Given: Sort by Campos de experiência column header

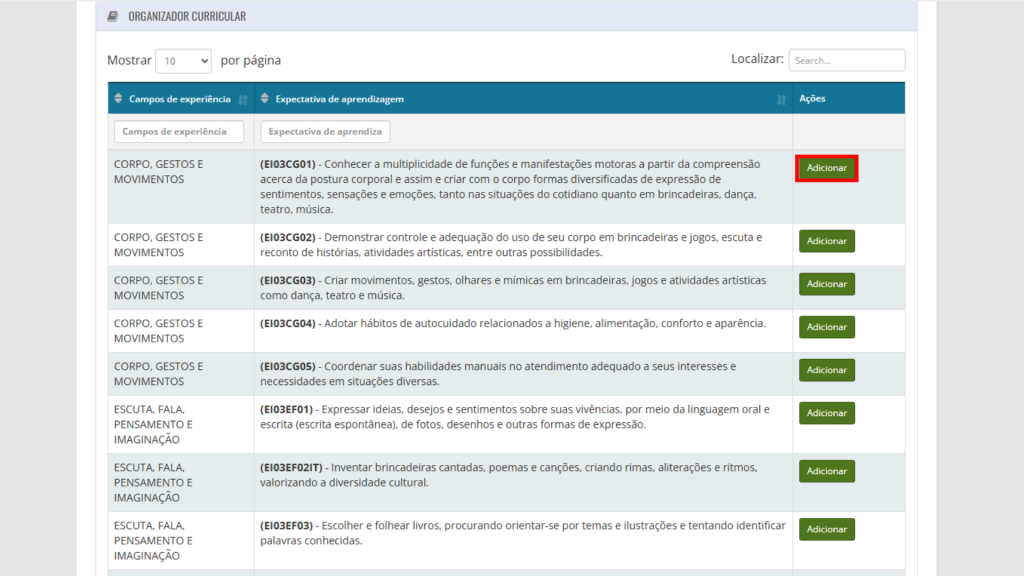Looking at the screenshot, I should pyautogui.click(x=180, y=99).
